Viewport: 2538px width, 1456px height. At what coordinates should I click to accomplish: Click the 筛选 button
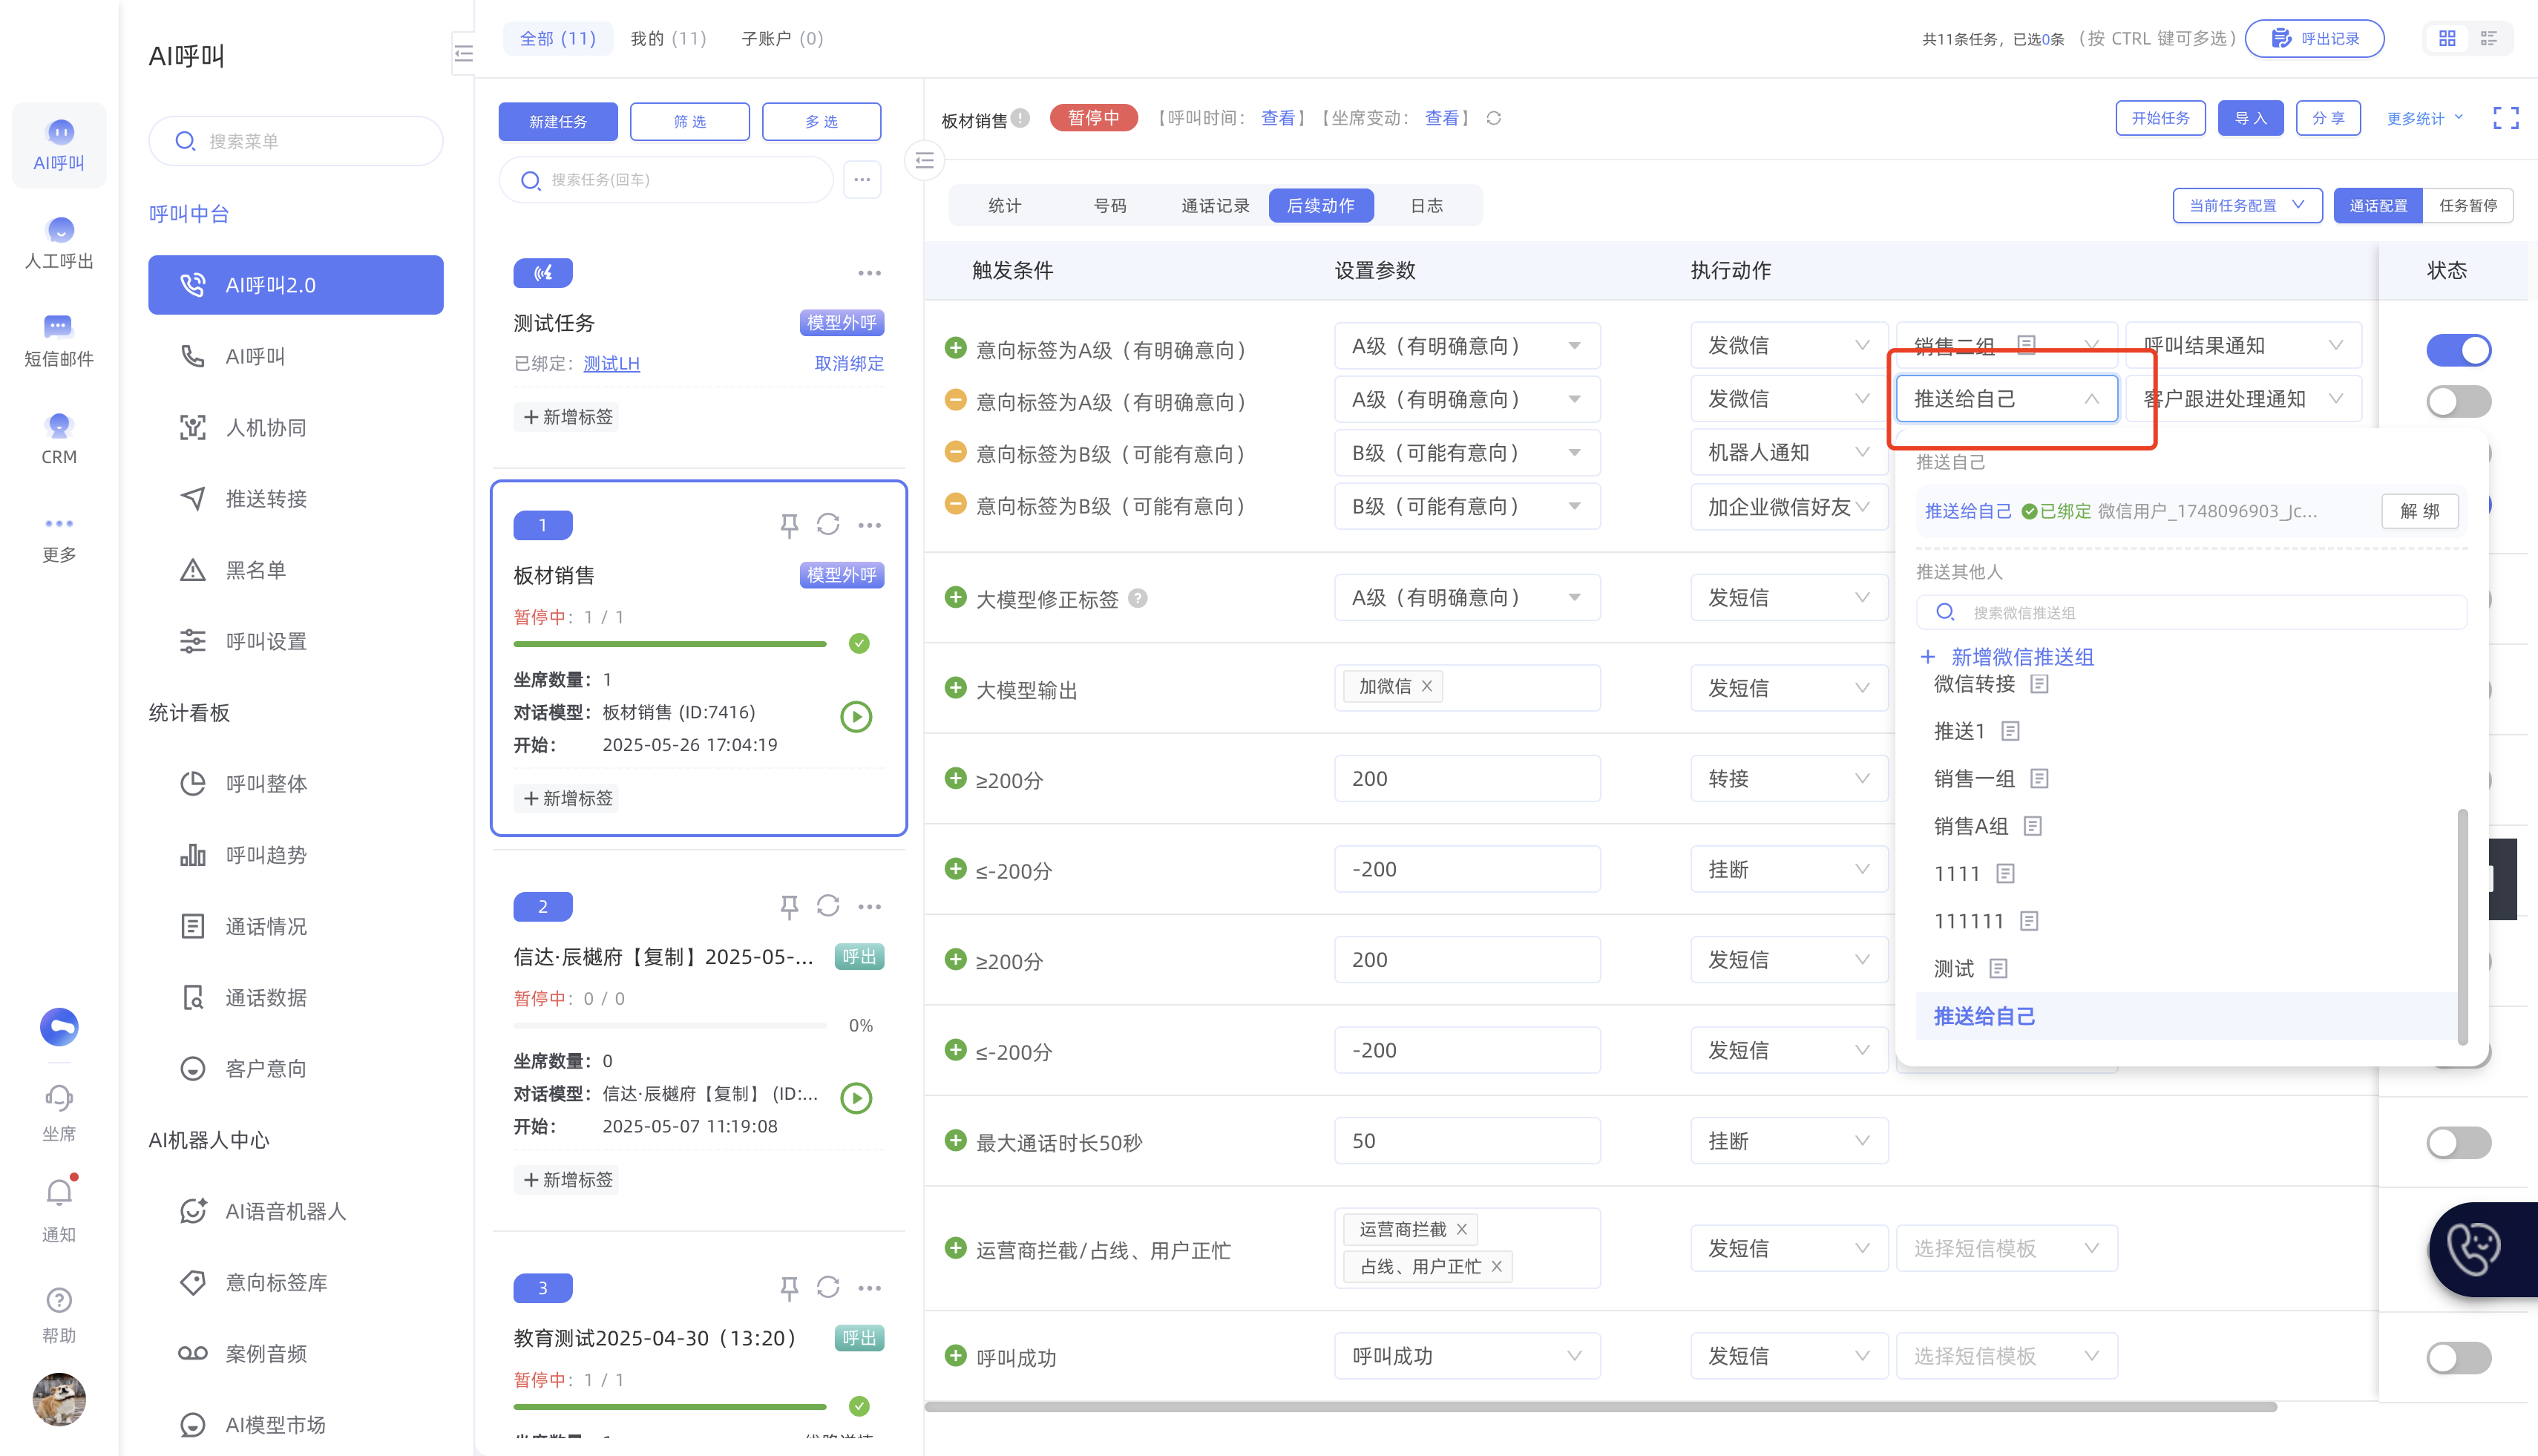click(x=690, y=121)
